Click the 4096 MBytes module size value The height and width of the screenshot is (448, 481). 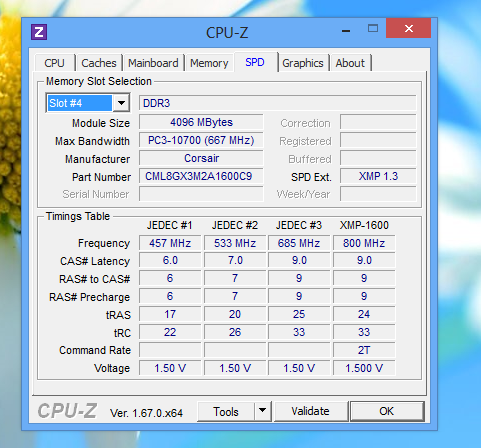click(x=201, y=122)
